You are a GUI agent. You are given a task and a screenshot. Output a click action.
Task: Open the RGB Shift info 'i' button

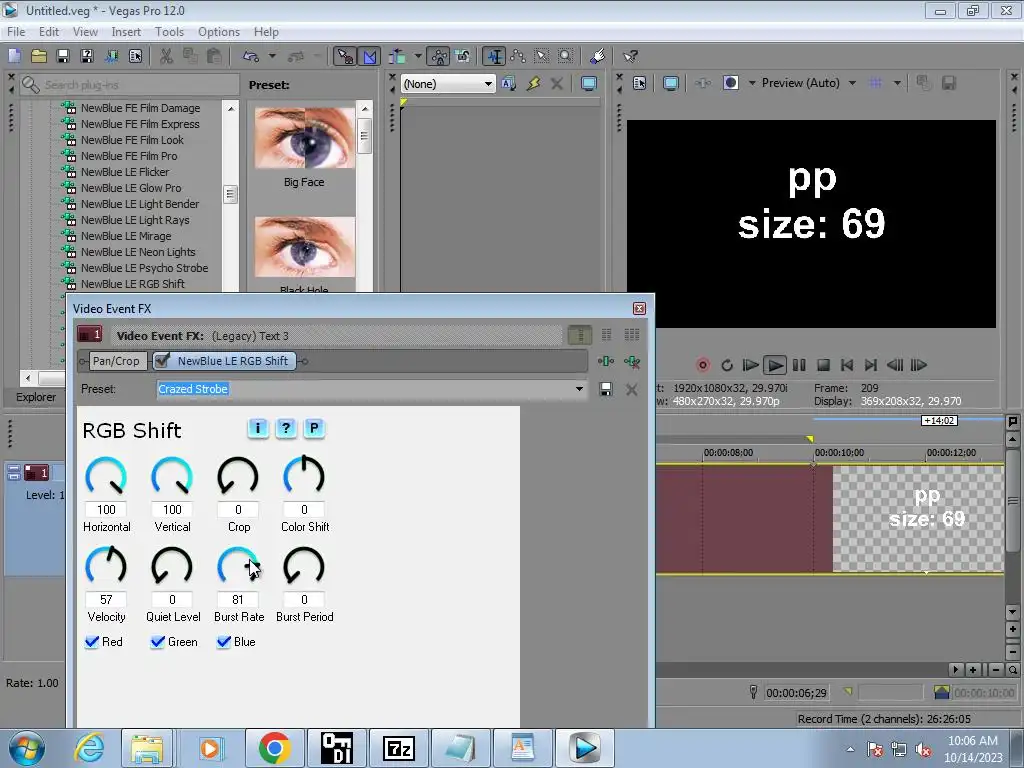[x=258, y=428]
